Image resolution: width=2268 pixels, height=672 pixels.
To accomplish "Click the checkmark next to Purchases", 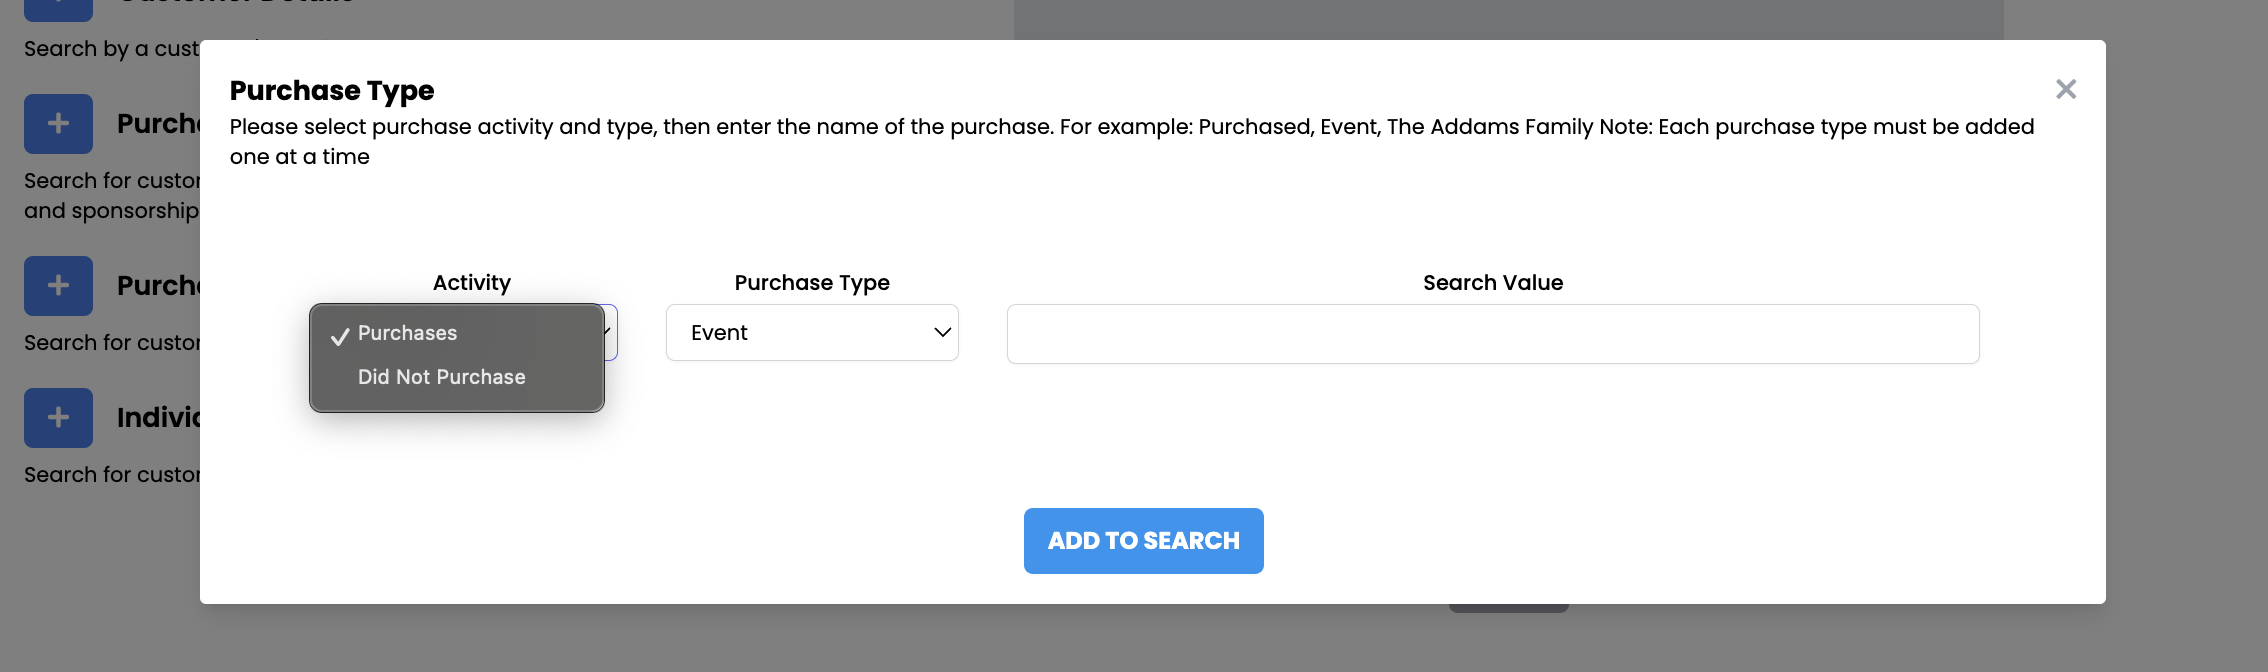I will 340,336.
